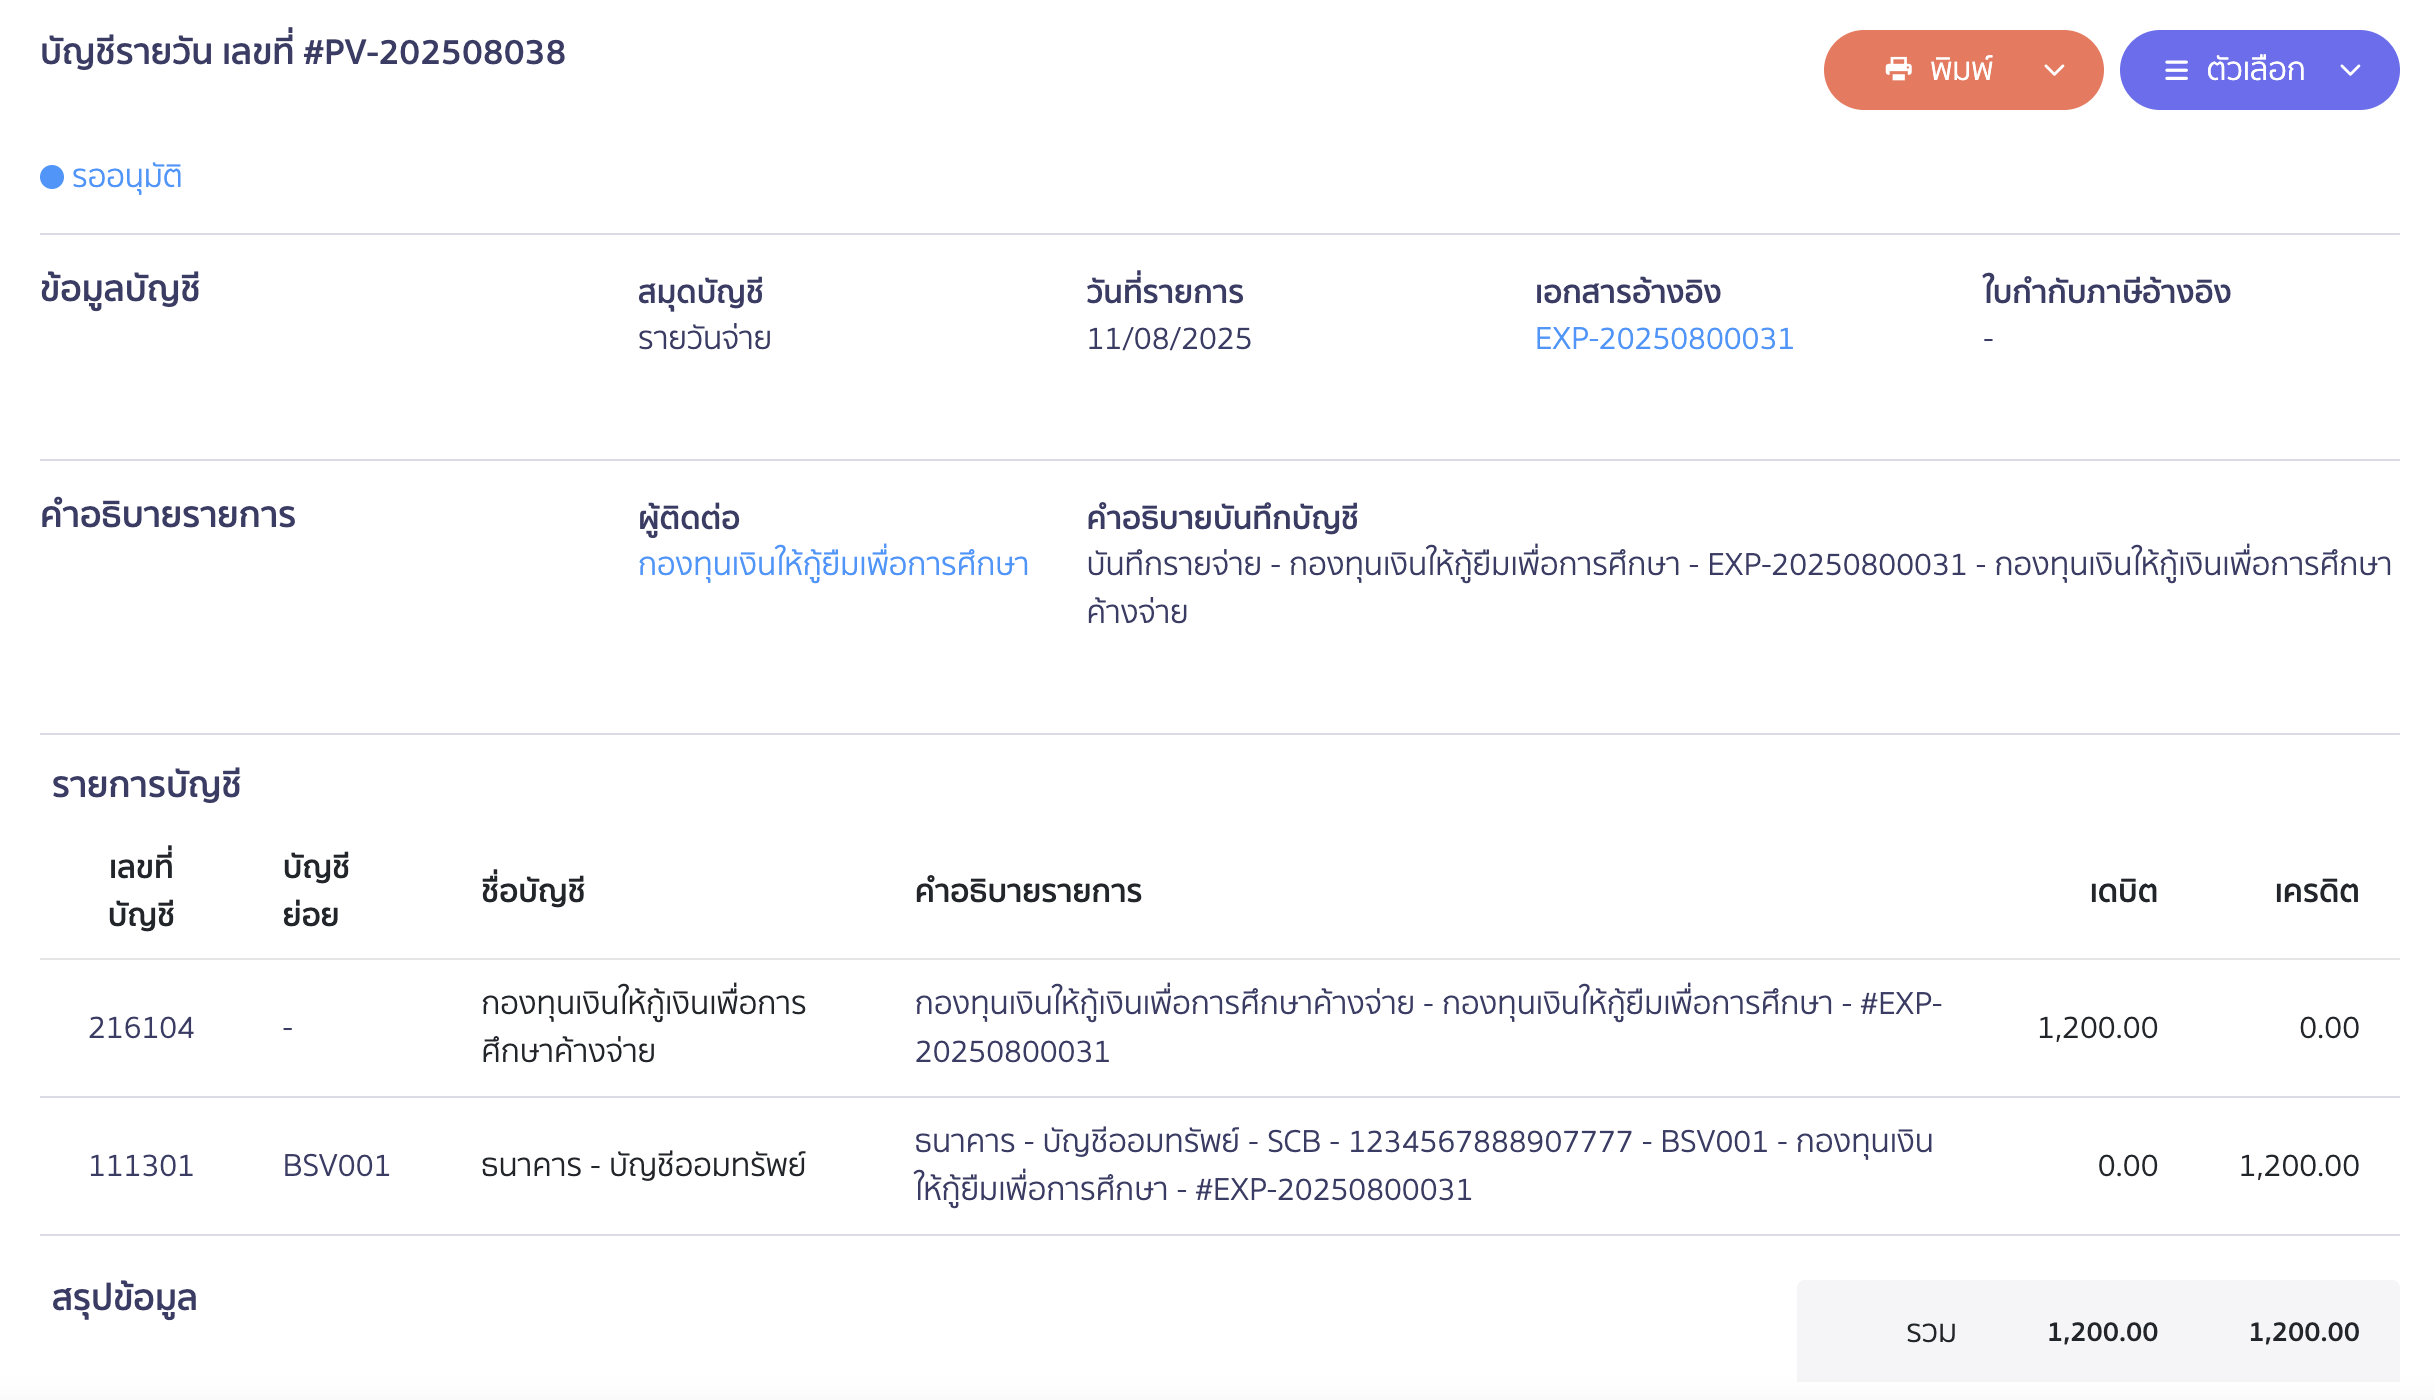2434x1400 pixels.
Task: Click the สรุปข้อมูล section heading
Action: pos(125,1298)
